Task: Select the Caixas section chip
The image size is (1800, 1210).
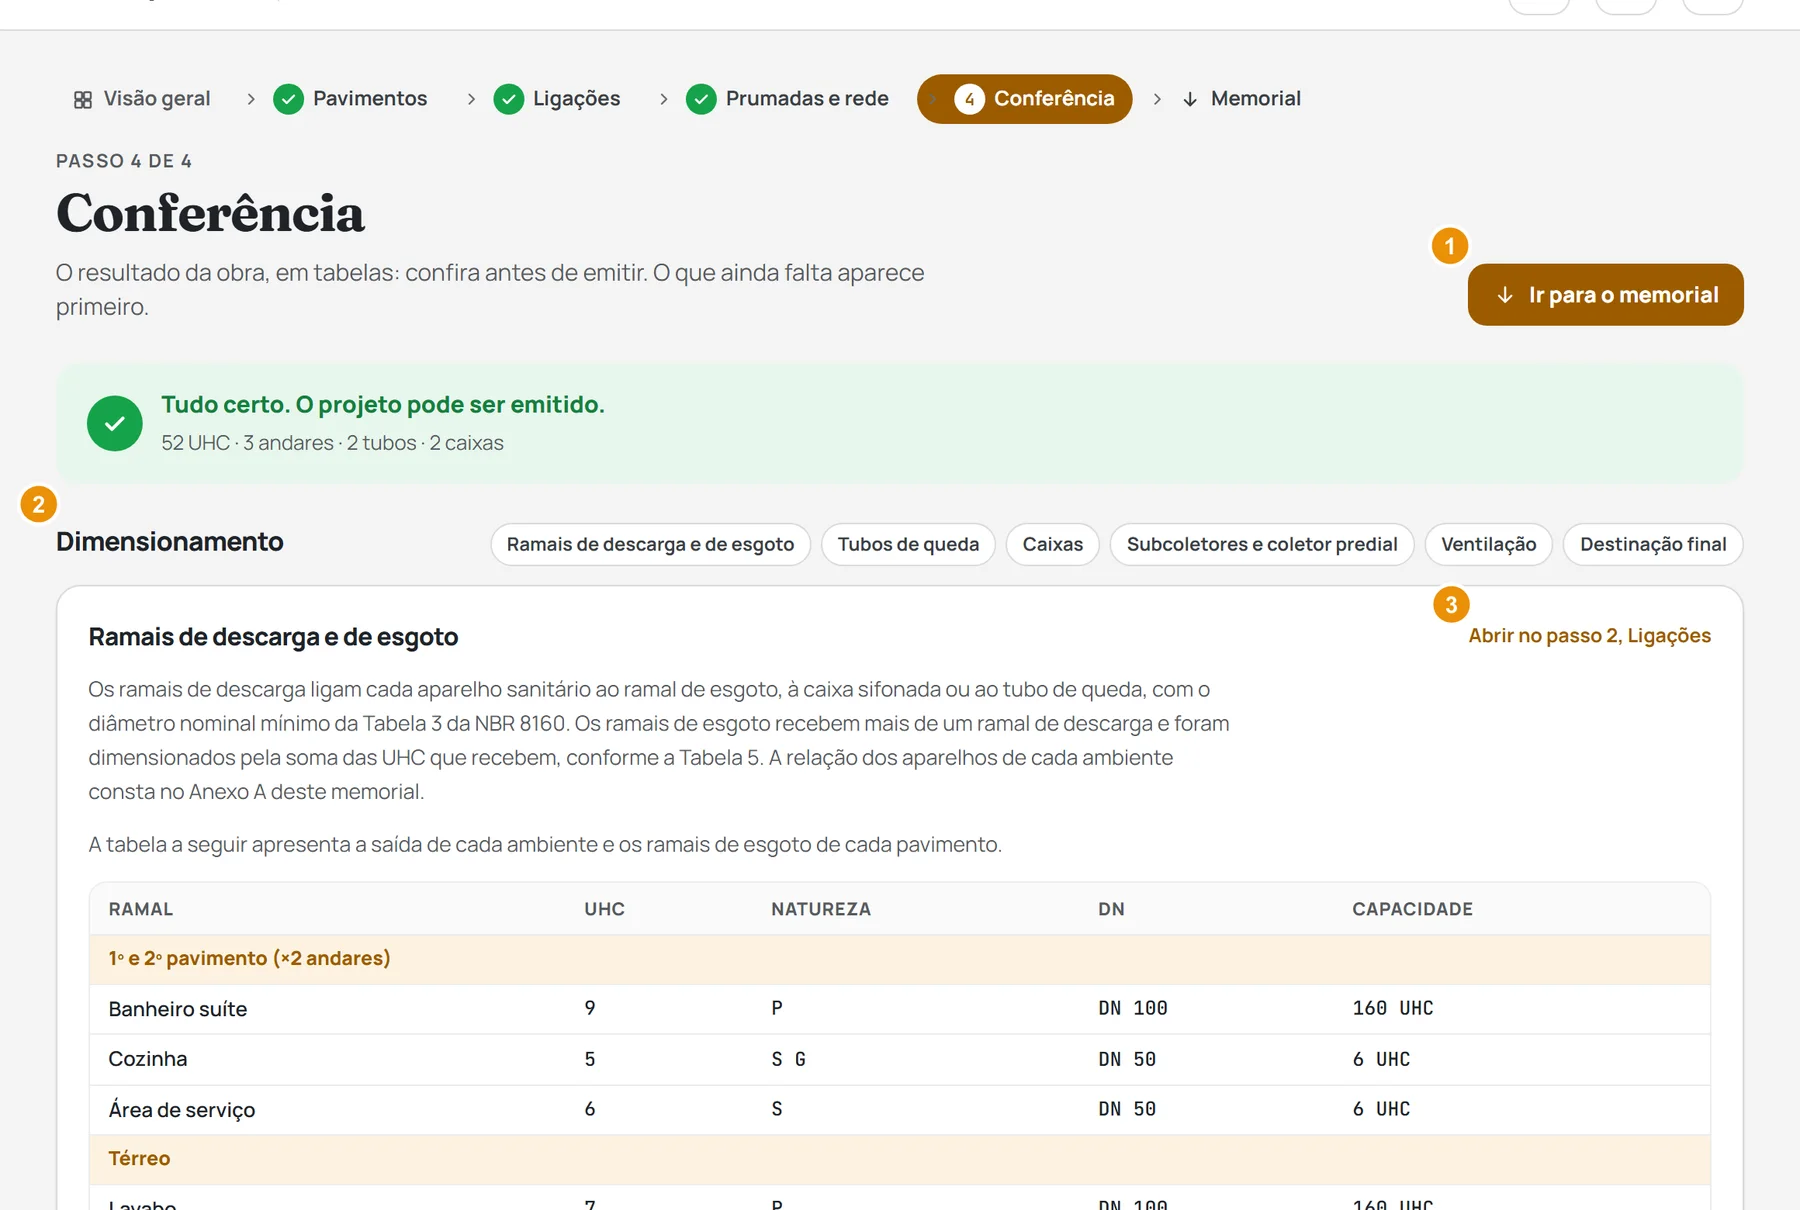Action: tap(1052, 545)
